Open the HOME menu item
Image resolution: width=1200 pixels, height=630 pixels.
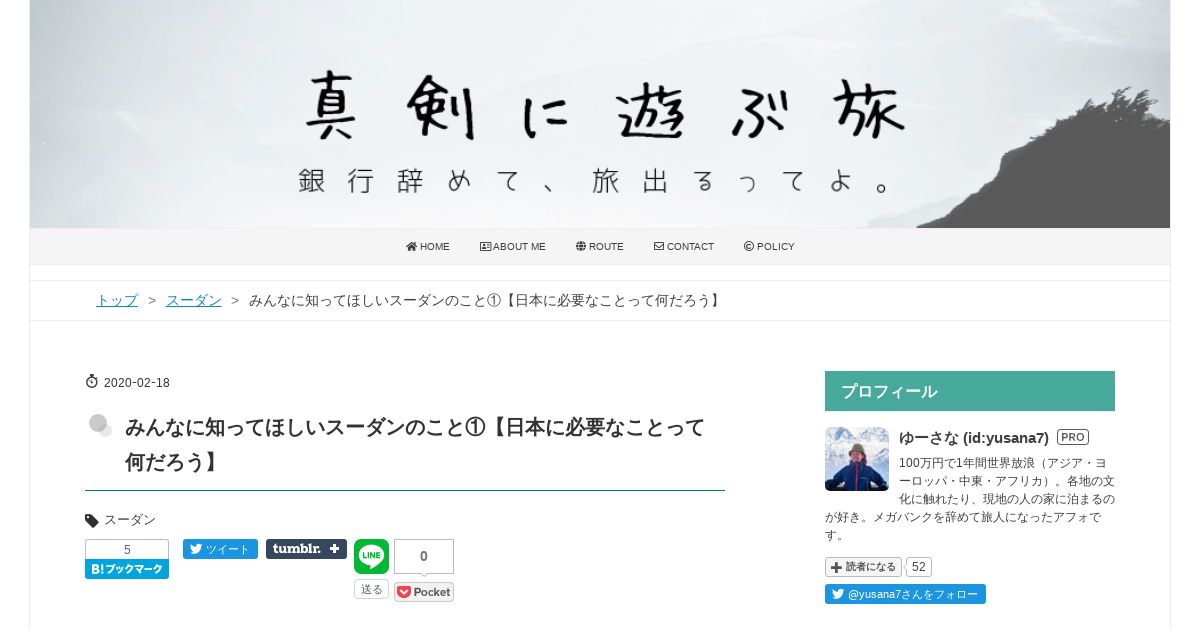coord(428,247)
